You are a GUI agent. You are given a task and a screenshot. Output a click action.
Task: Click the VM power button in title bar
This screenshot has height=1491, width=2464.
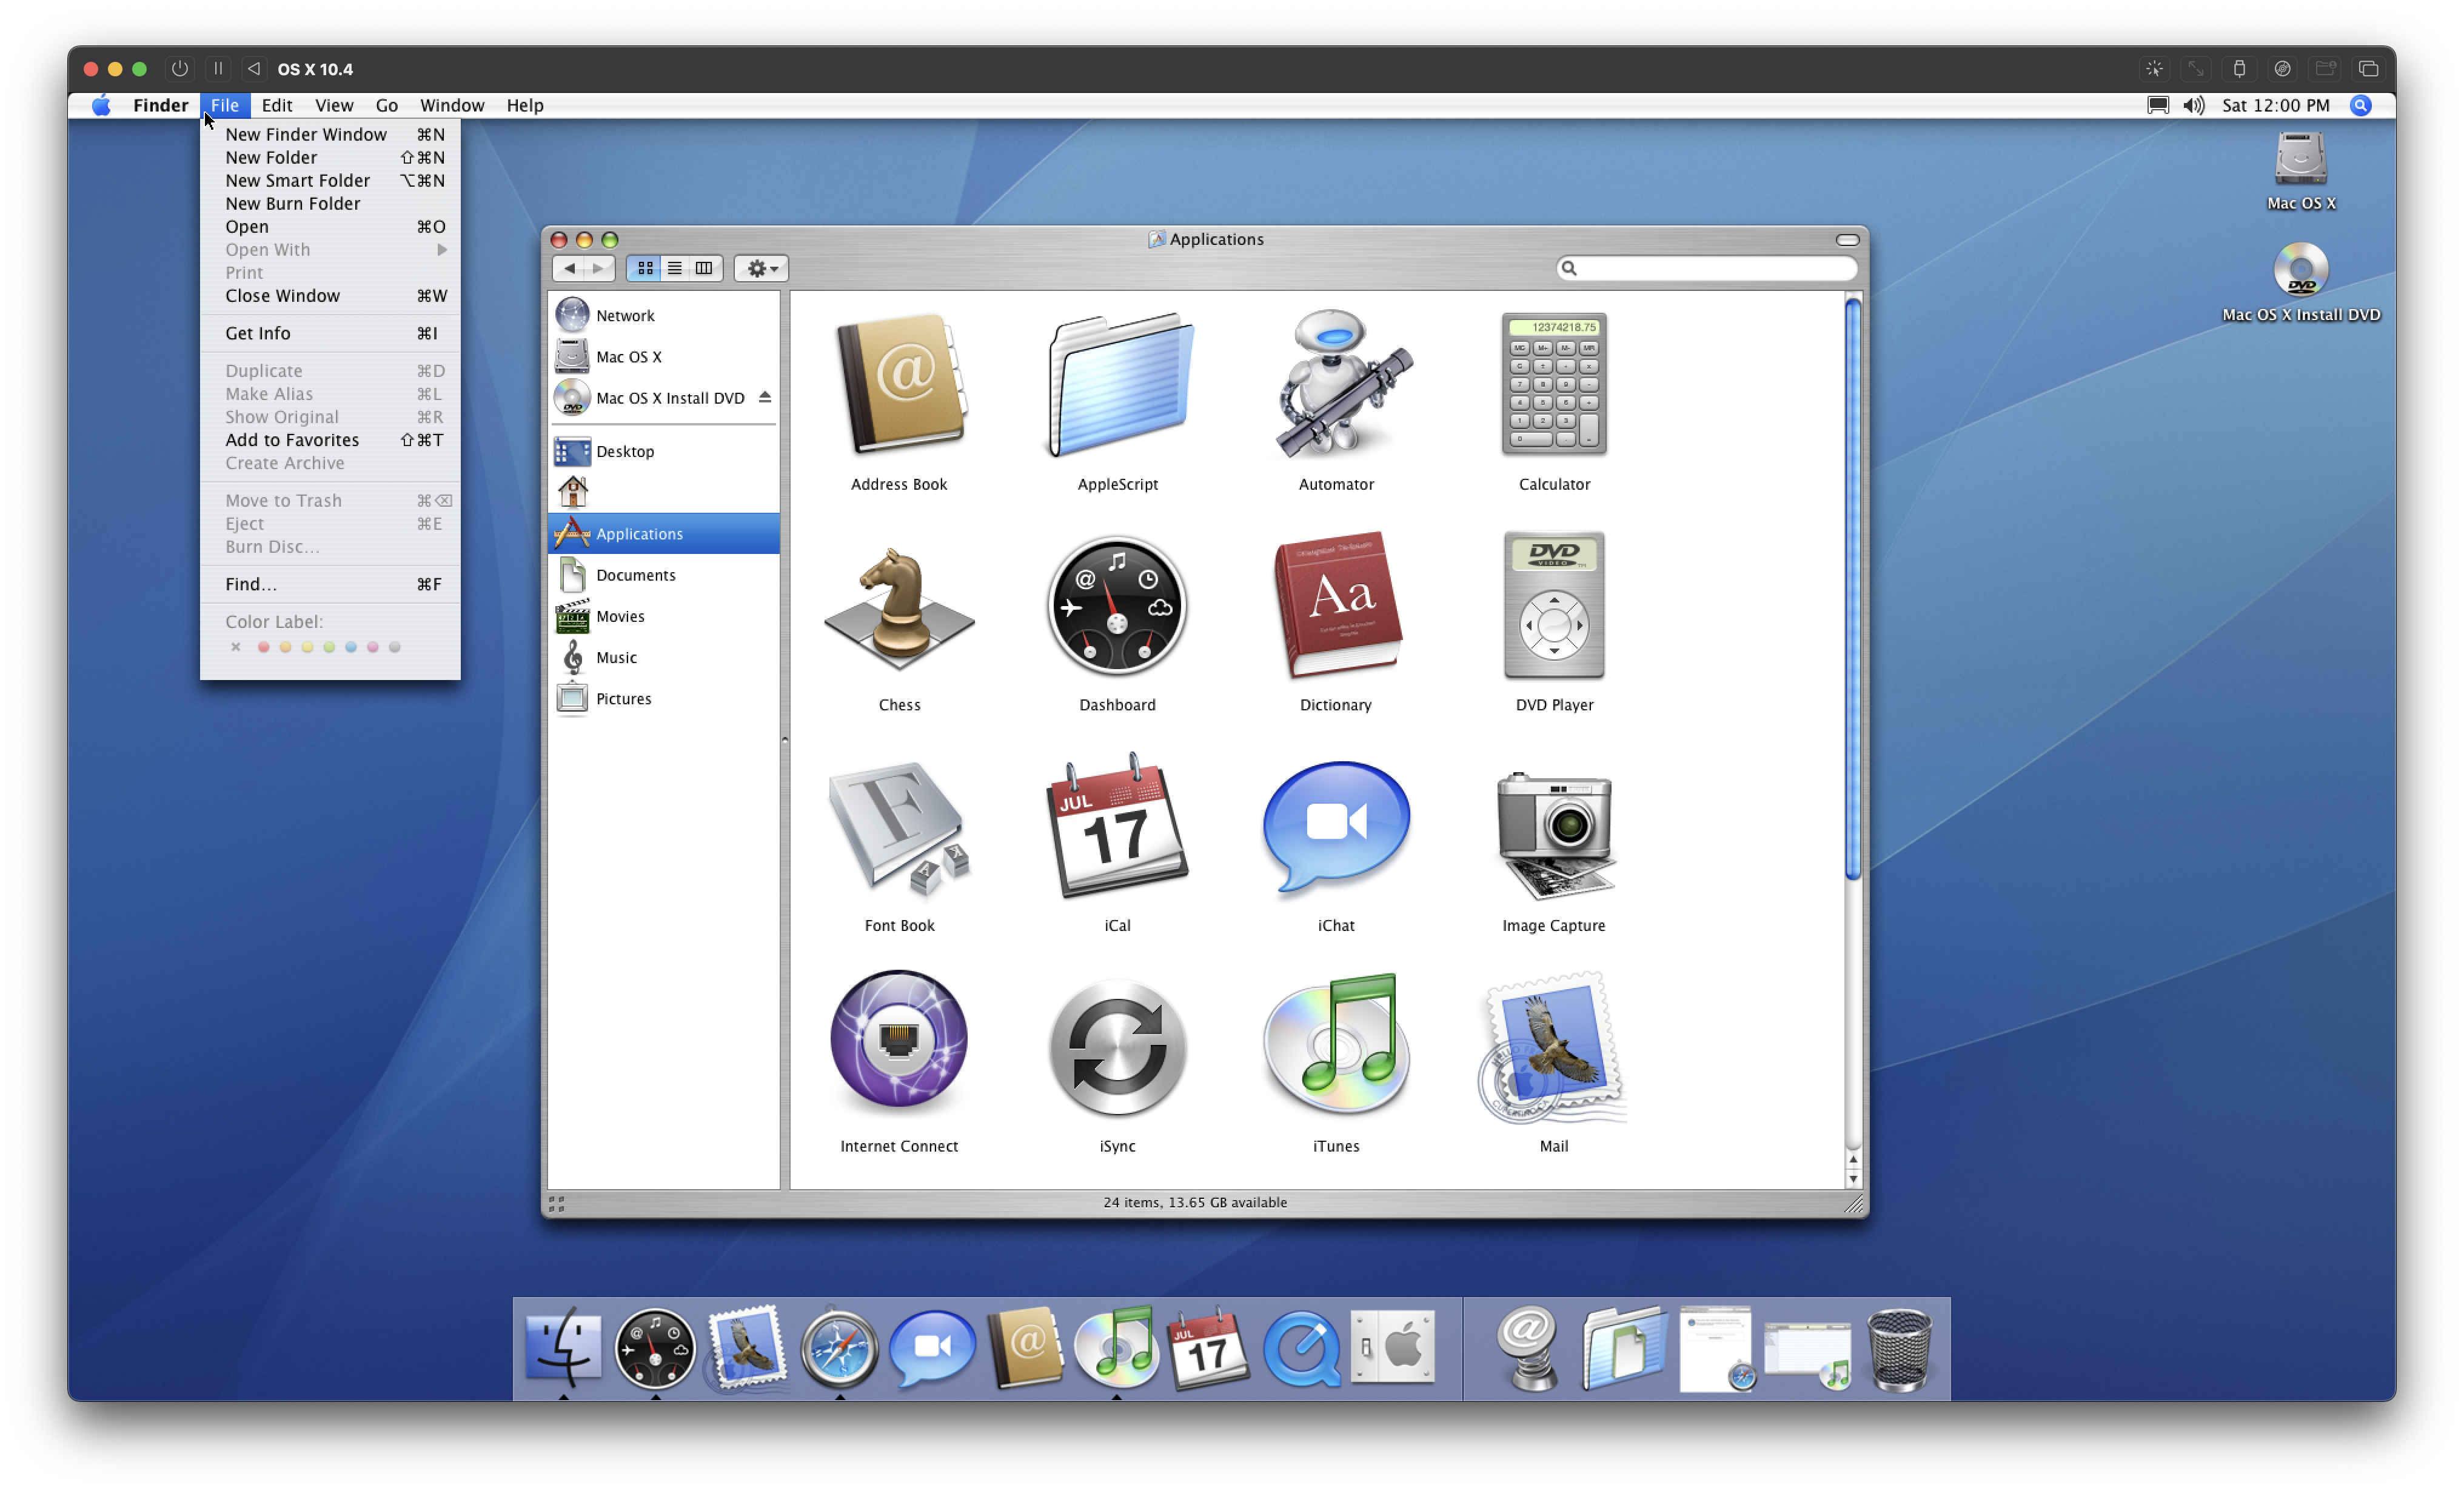click(x=180, y=69)
